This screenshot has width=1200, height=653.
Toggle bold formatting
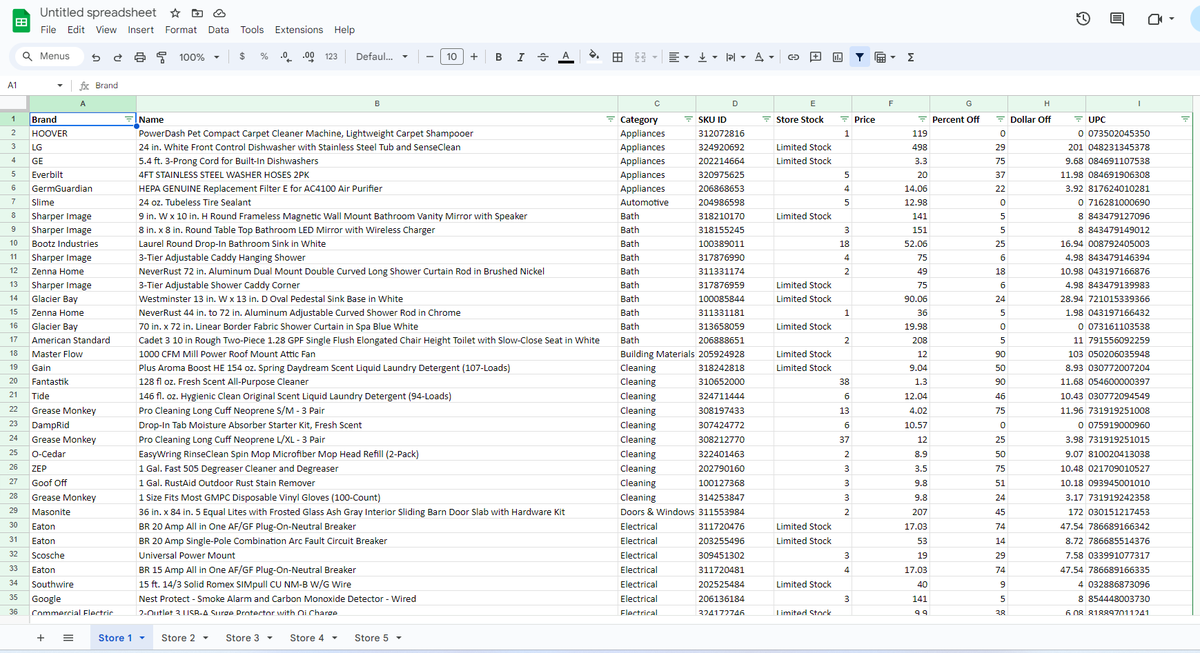pyautogui.click(x=499, y=57)
